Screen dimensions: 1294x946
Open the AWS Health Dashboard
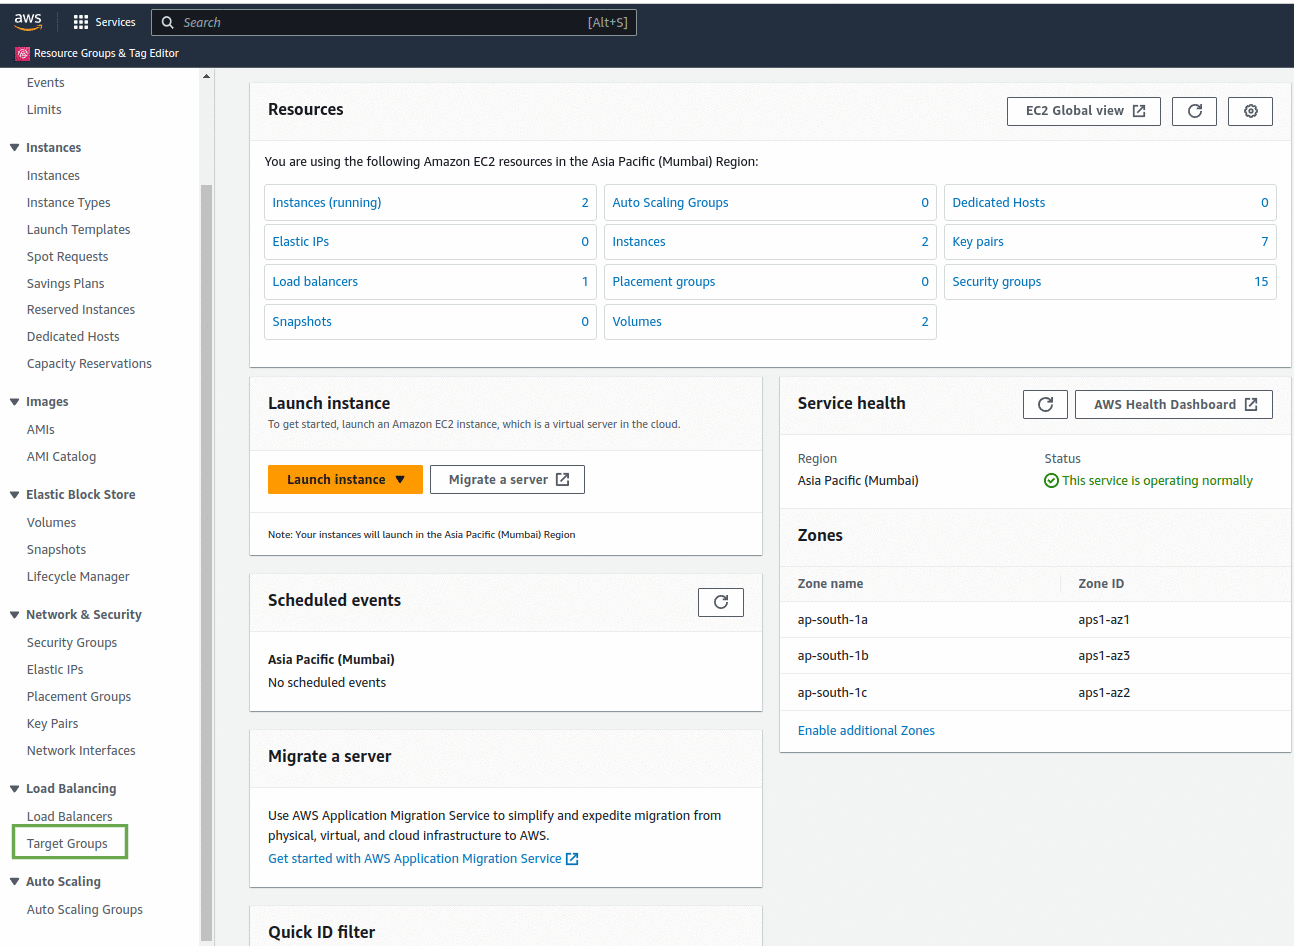point(1173,404)
